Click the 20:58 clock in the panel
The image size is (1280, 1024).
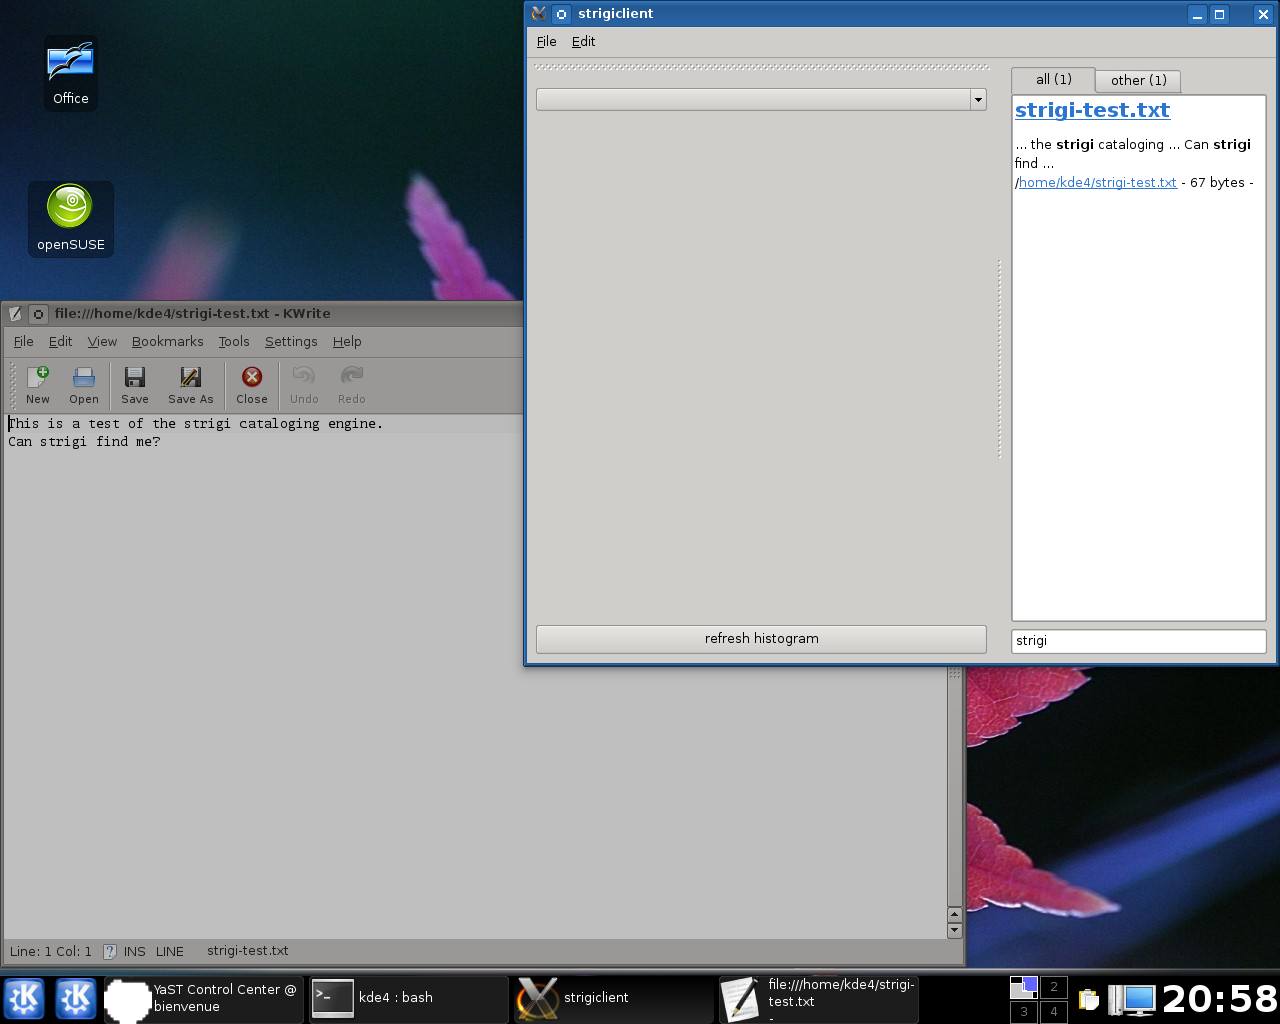tap(1220, 998)
